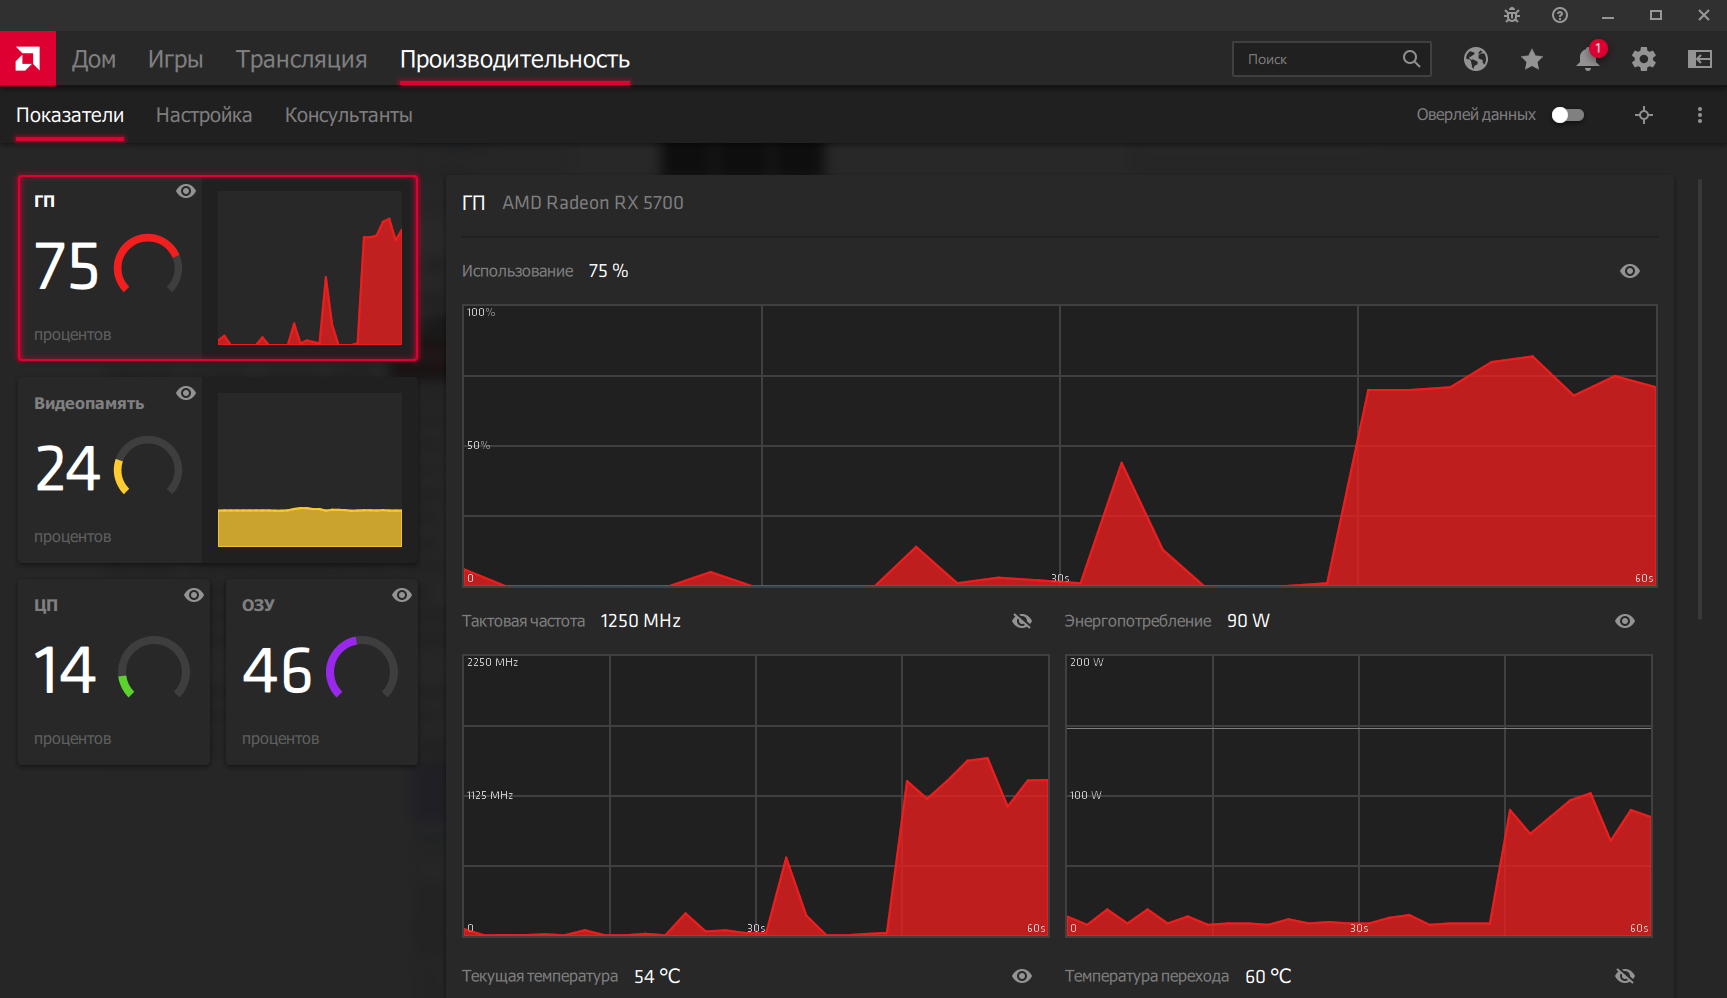Click the search magnifier icon

[1411, 59]
